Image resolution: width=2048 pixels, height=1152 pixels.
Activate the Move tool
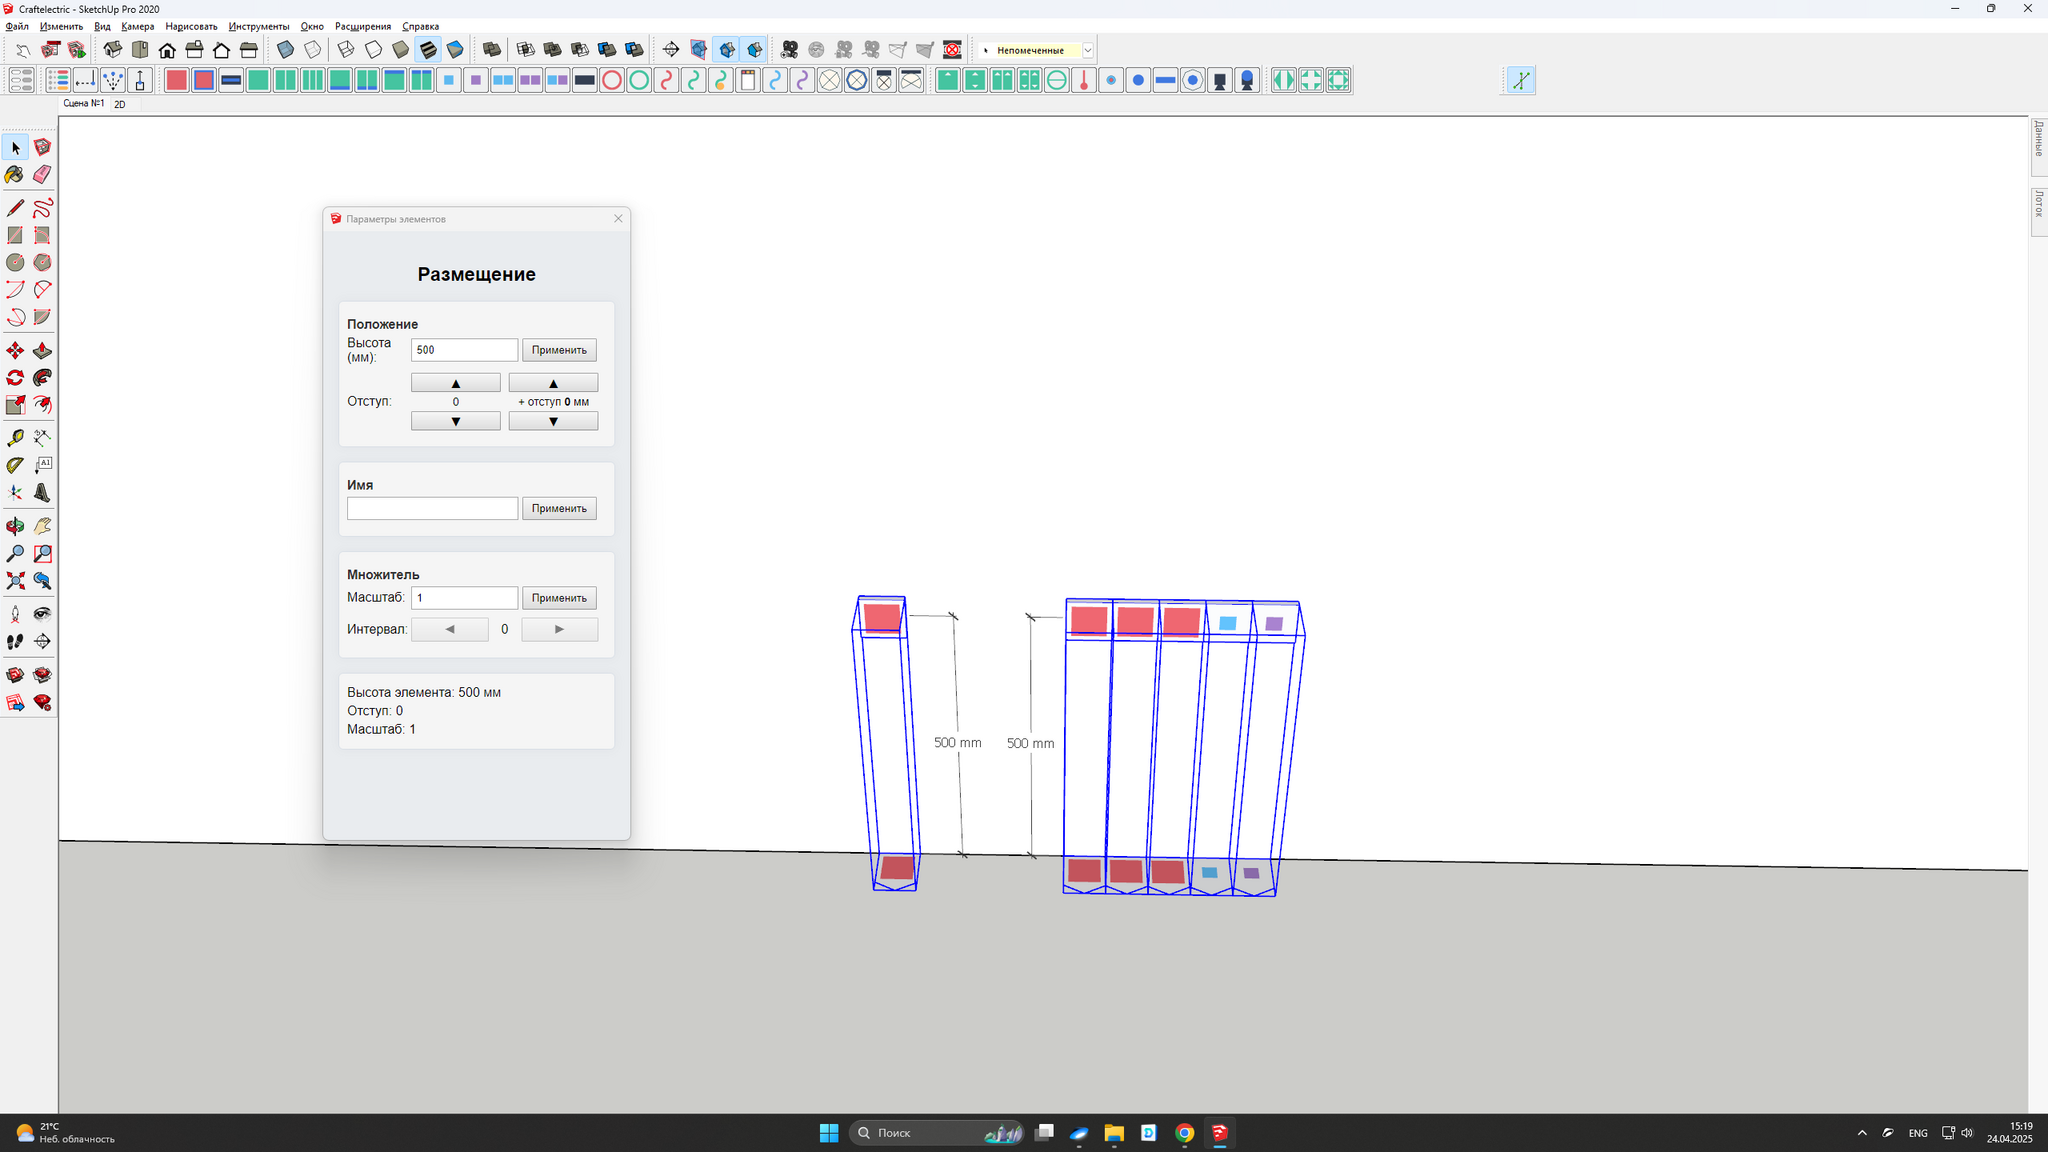[15, 351]
